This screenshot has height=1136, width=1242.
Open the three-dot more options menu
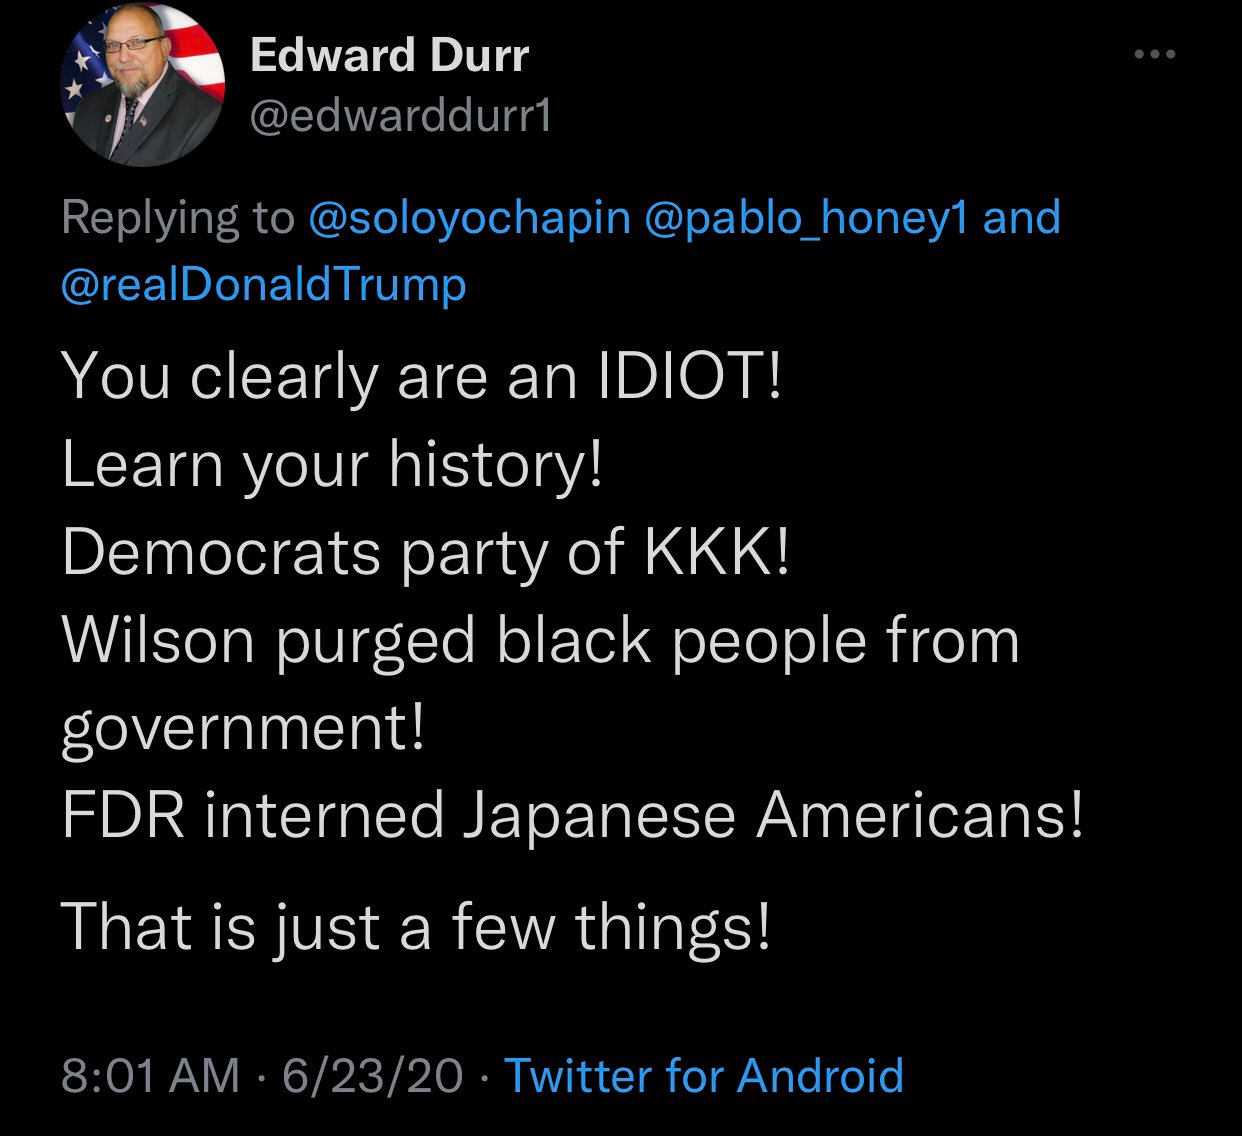(1155, 54)
